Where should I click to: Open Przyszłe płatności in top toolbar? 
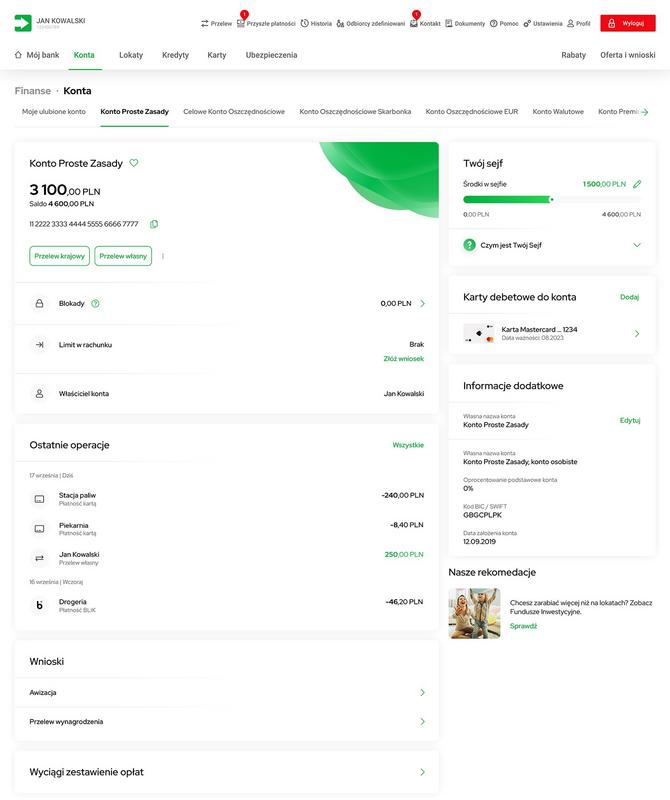[x=265, y=23]
